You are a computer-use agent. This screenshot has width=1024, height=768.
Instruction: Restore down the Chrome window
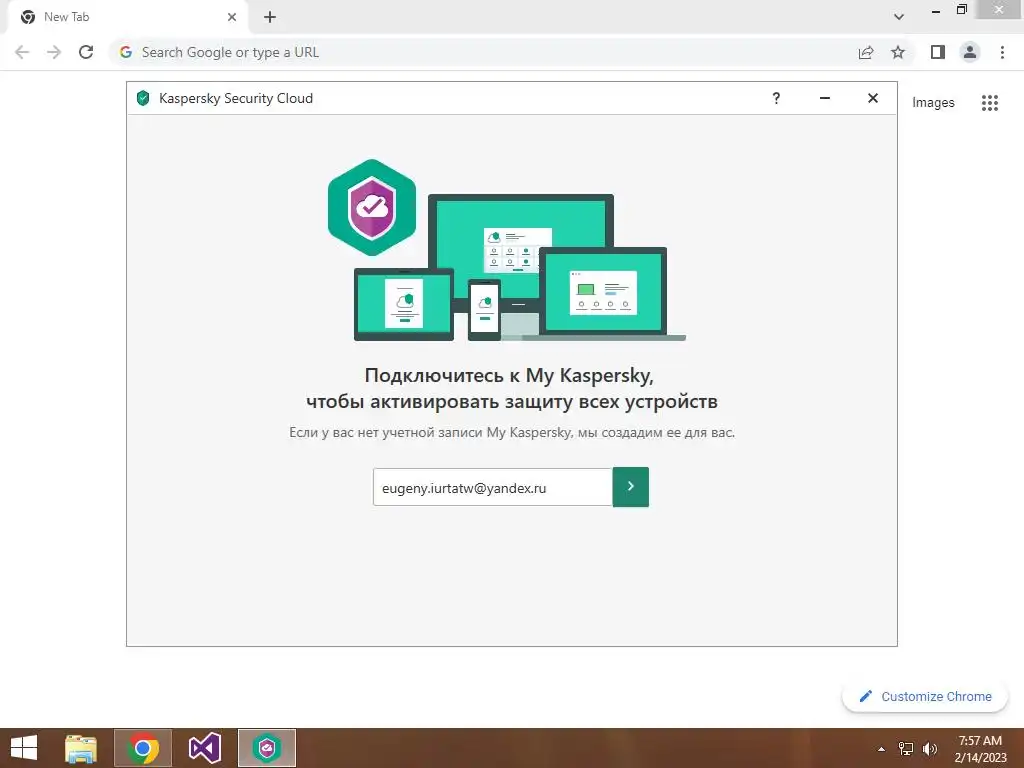[x=961, y=9]
